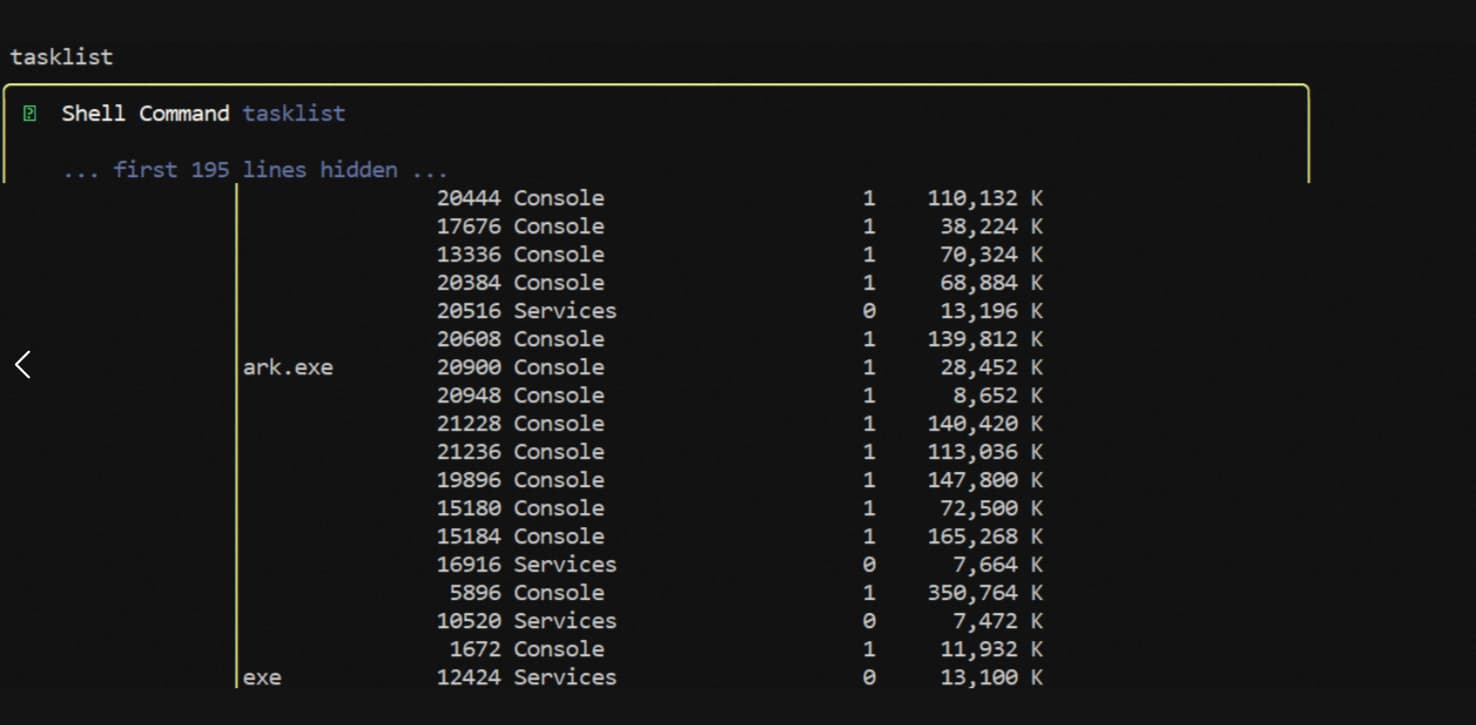Click the green status icon beside Shell Command
This screenshot has height=725, width=1476.
30,114
